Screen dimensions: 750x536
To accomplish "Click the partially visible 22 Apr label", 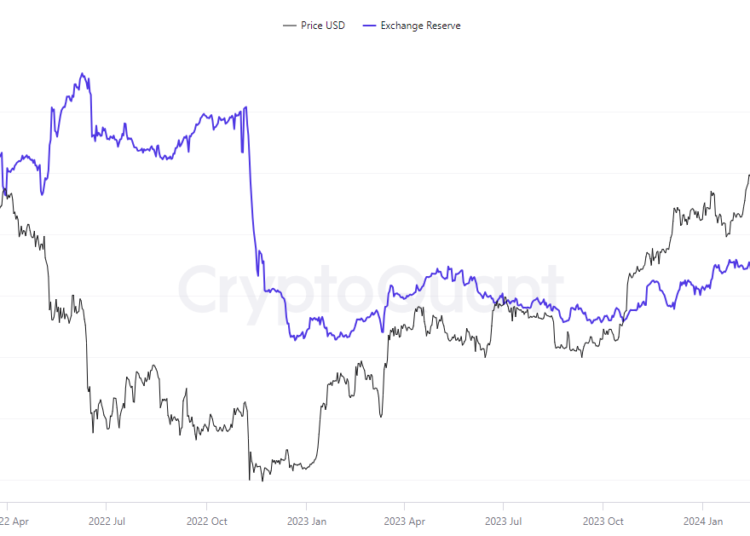I will tap(17, 521).
